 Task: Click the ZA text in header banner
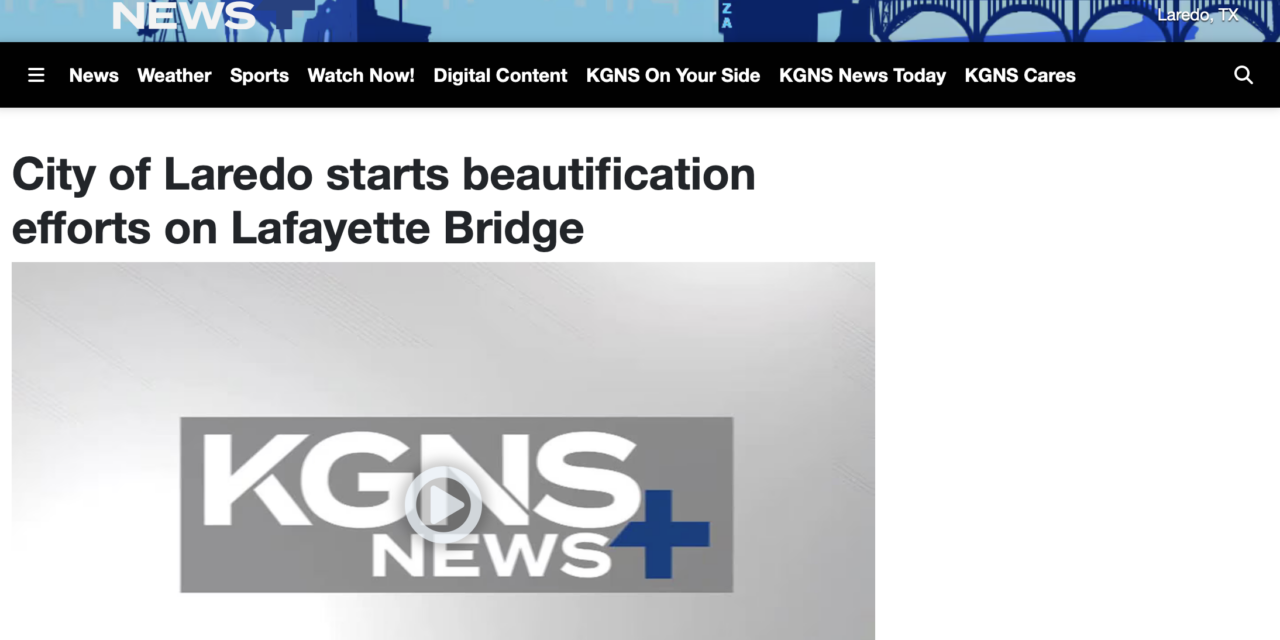(x=727, y=15)
